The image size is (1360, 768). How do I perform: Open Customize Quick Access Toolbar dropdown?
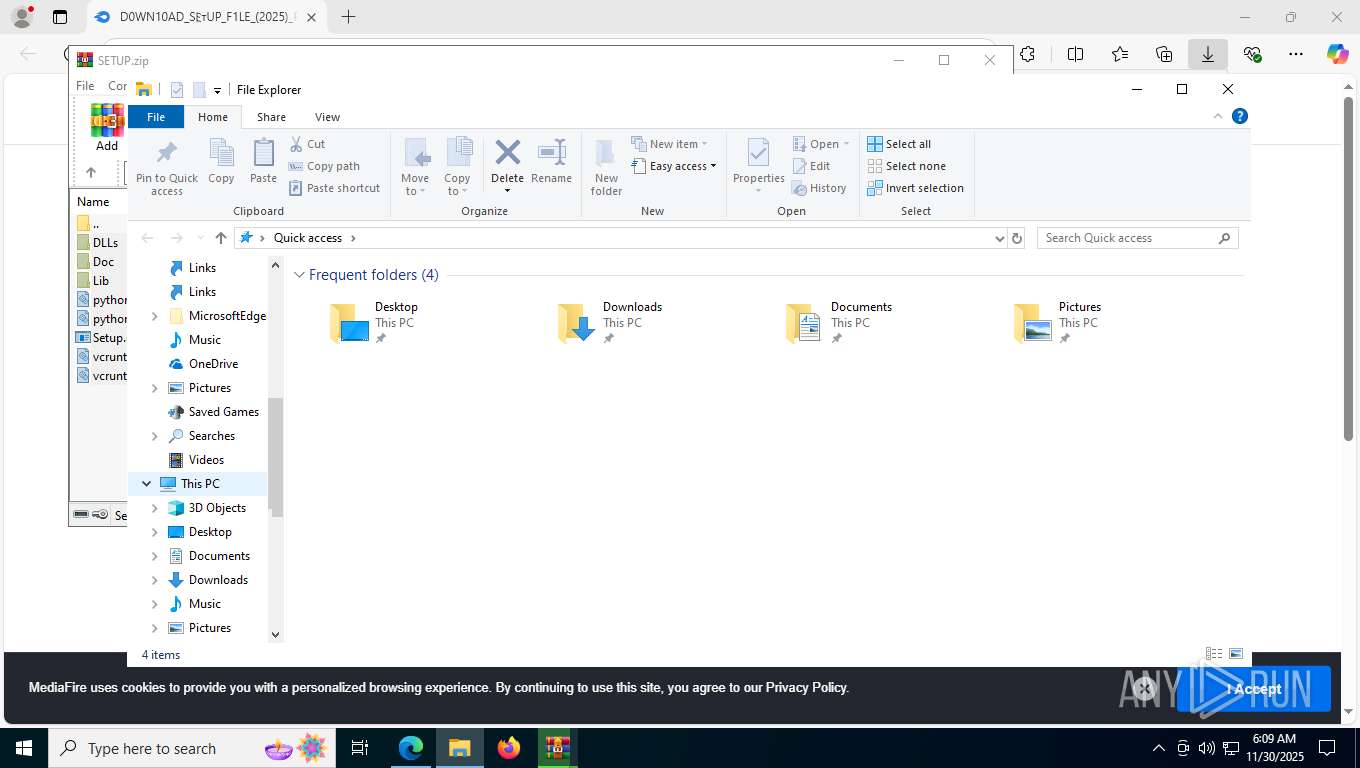(x=218, y=90)
